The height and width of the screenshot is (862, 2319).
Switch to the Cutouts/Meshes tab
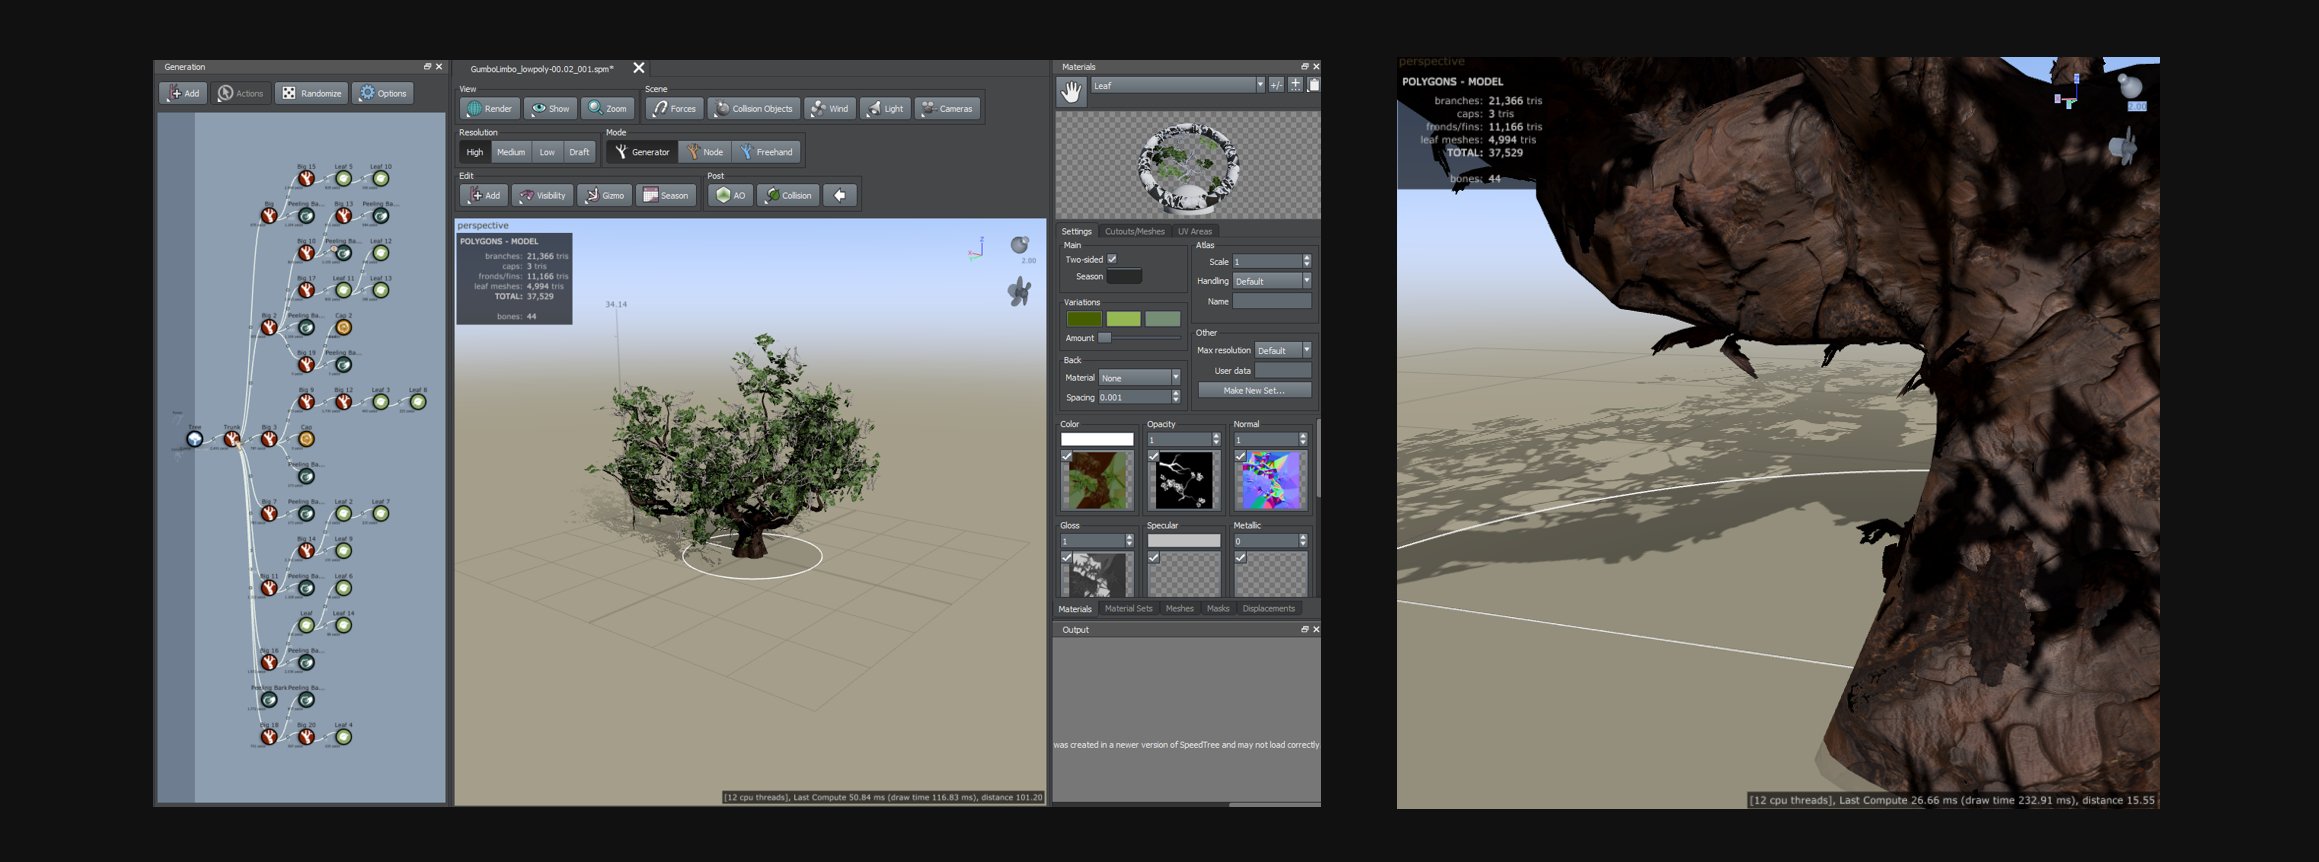(x=1134, y=231)
